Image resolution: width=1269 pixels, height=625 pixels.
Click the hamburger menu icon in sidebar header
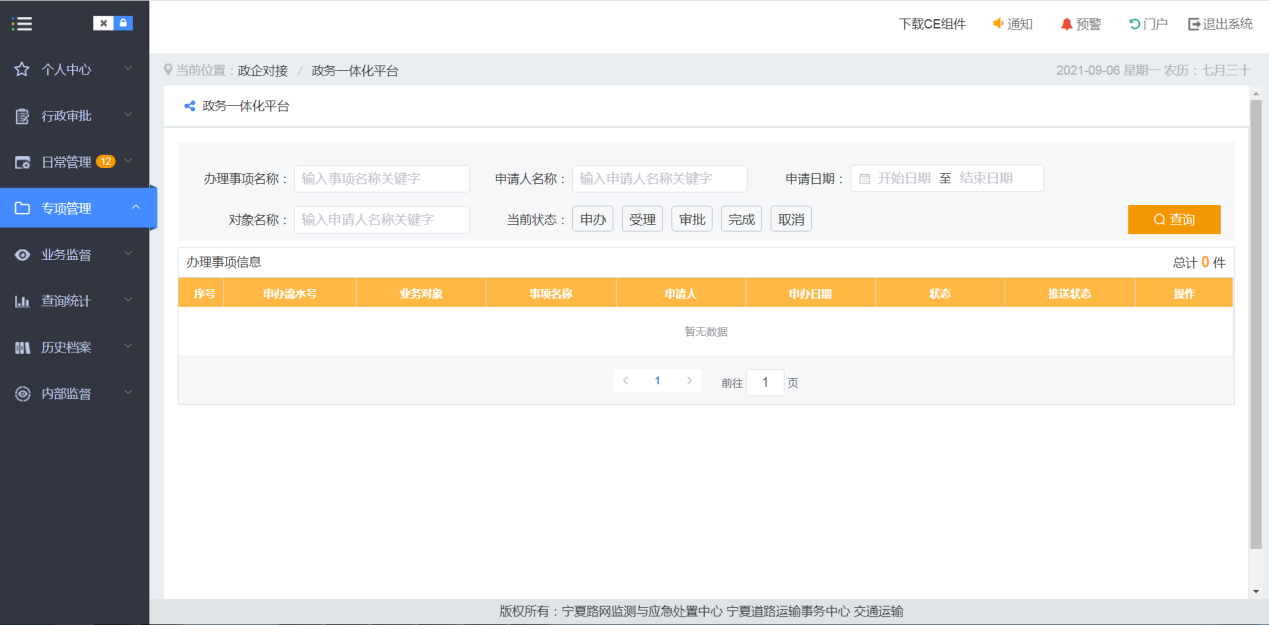point(21,23)
